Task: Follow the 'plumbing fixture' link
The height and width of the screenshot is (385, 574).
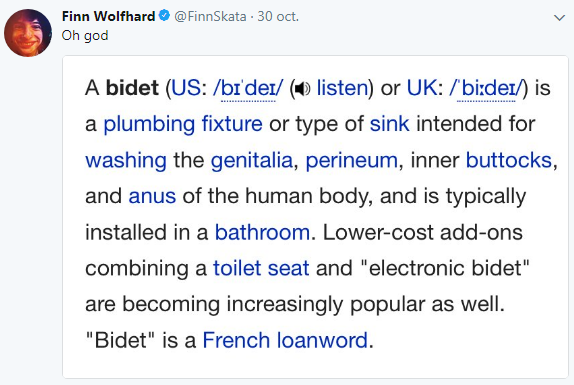Action: 183,124
